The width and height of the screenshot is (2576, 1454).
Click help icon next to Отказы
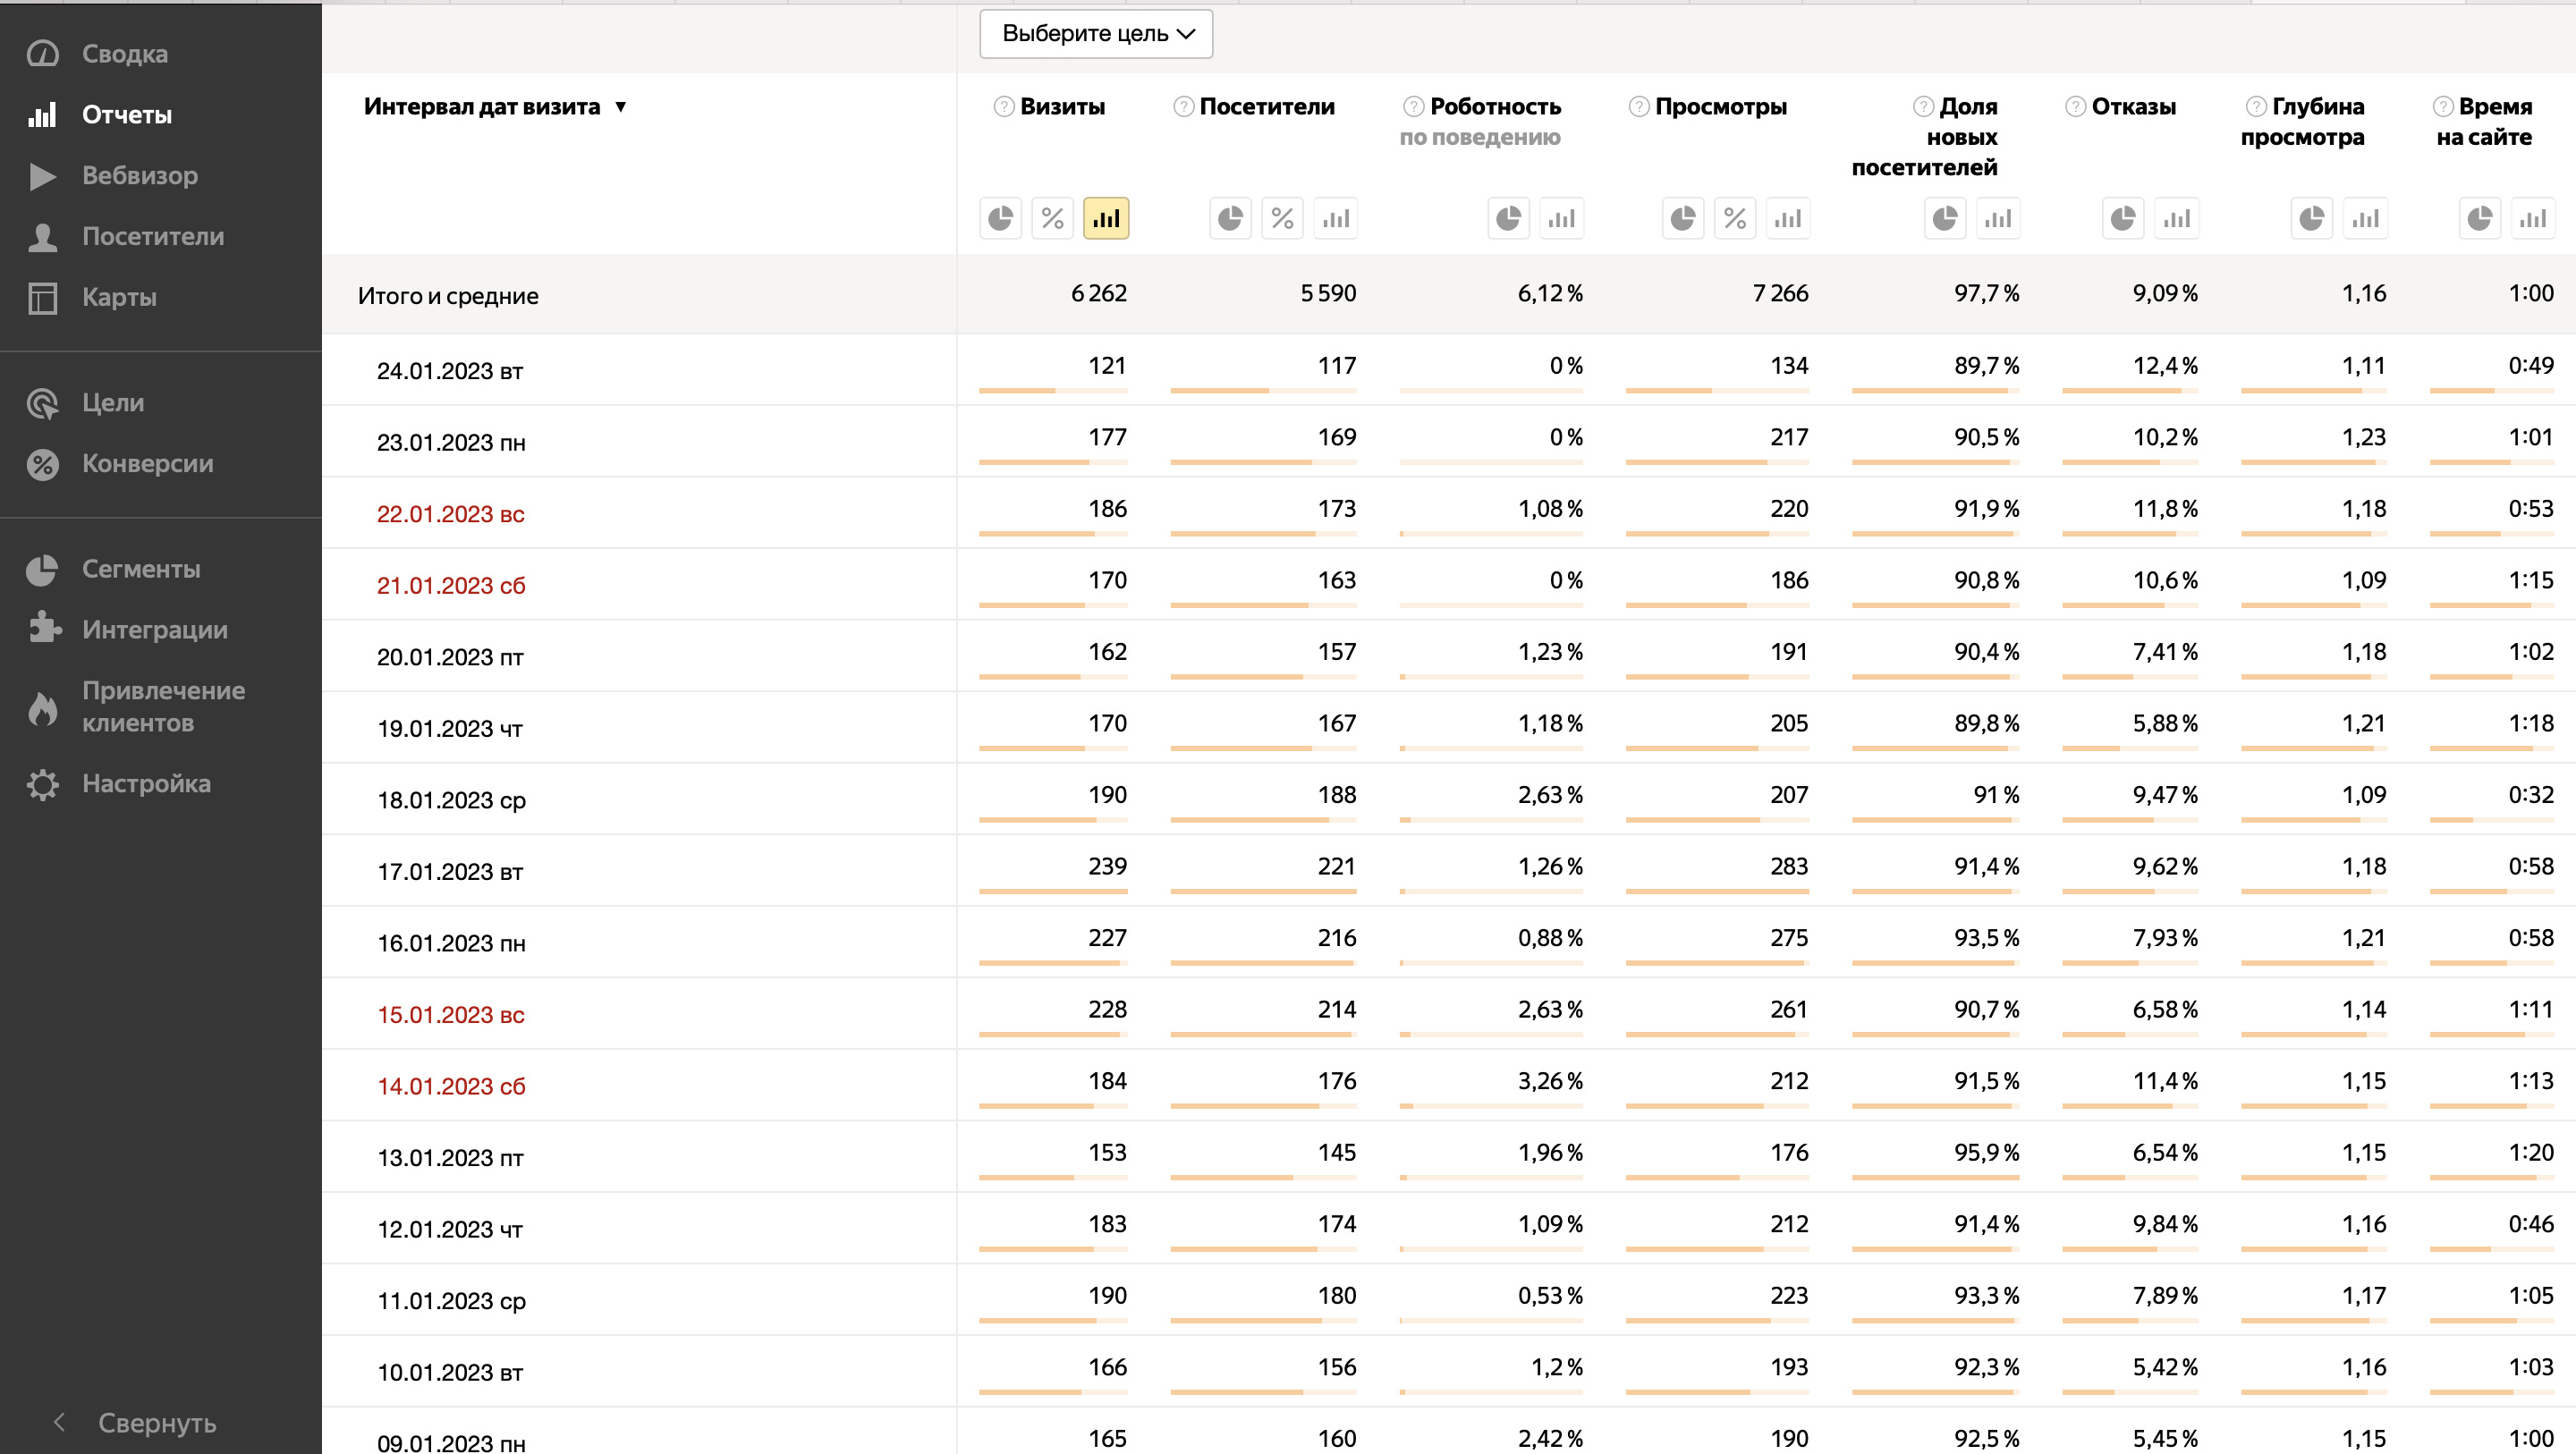pos(2075,106)
